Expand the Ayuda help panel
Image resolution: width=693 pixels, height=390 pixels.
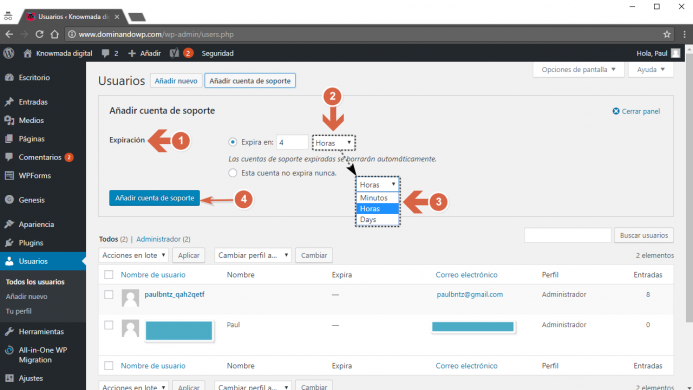pyautogui.click(x=651, y=69)
